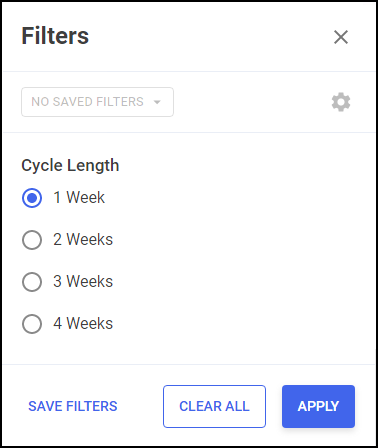This screenshot has width=378, height=448.
Task: Click the CLEAR ALL button
Action: 214,406
